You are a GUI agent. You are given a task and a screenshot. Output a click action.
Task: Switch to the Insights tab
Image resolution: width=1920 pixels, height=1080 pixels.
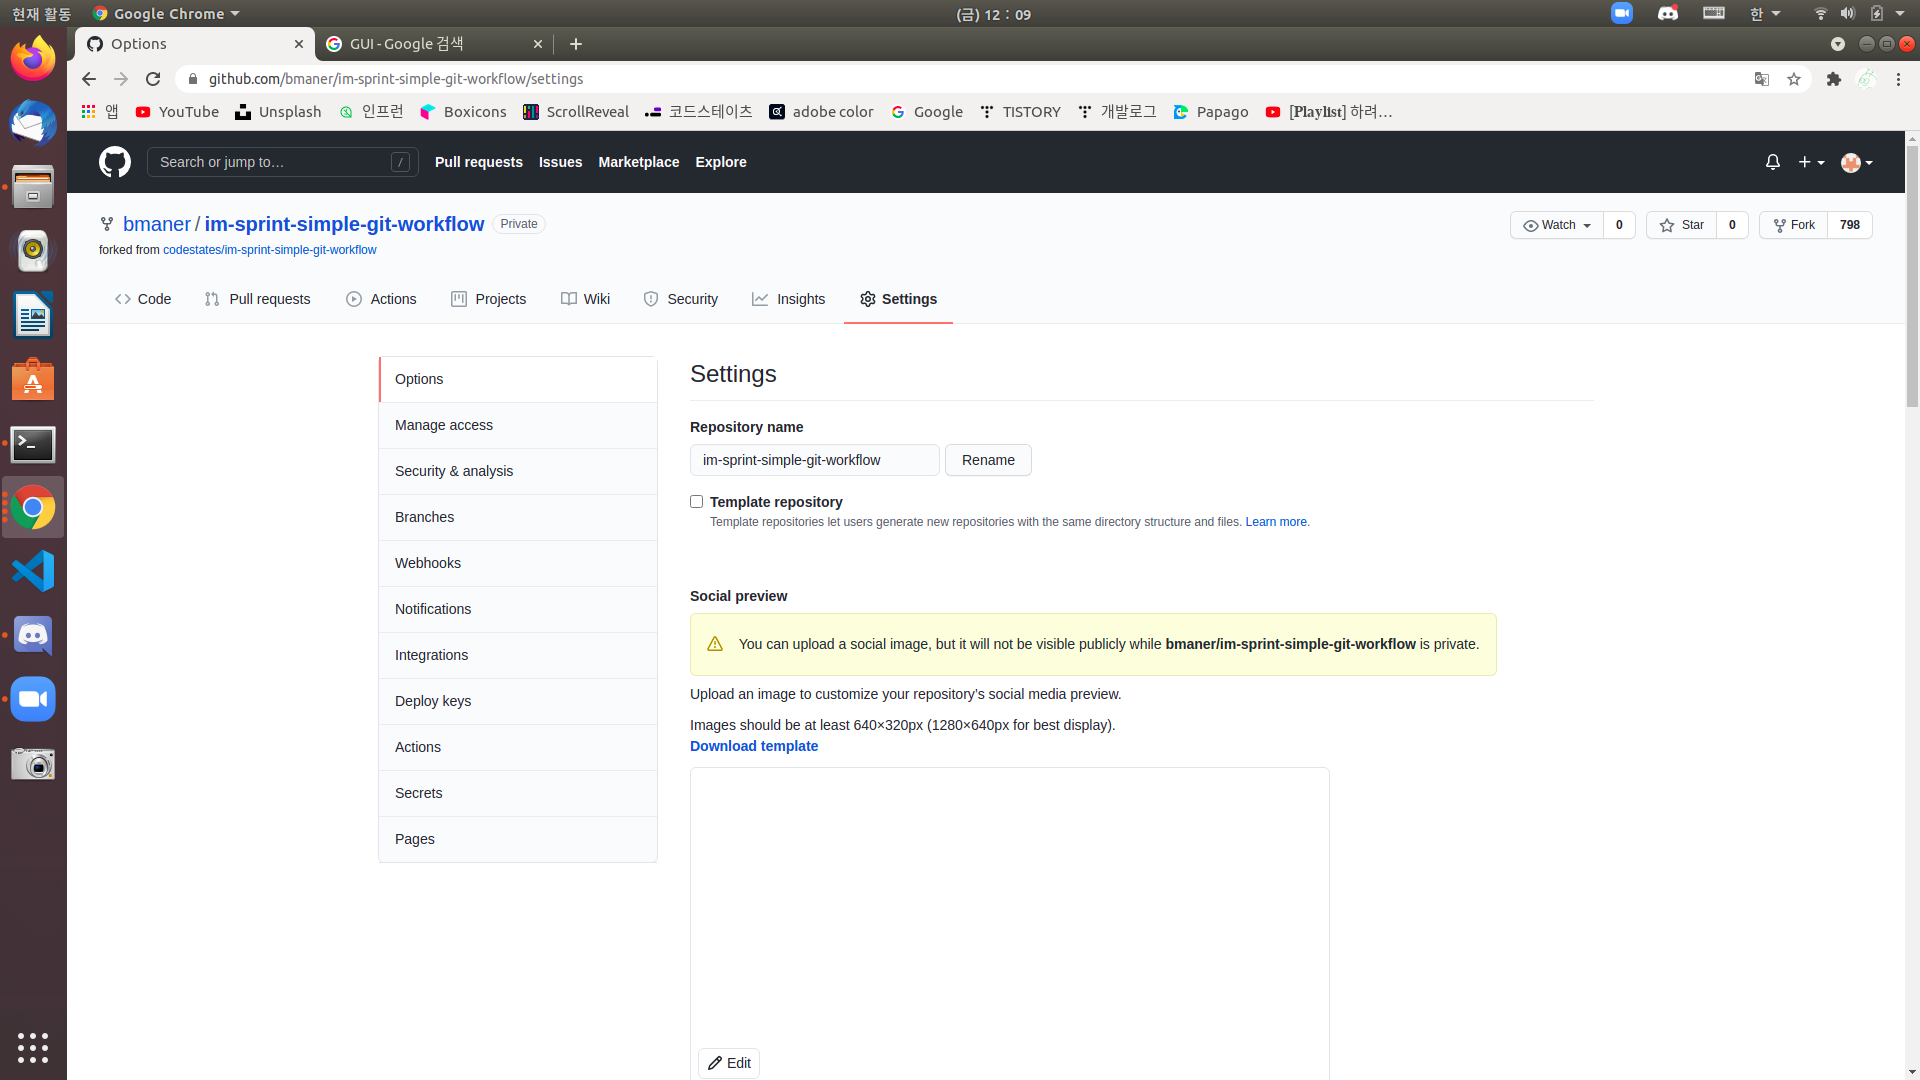(x=789, y=299)
